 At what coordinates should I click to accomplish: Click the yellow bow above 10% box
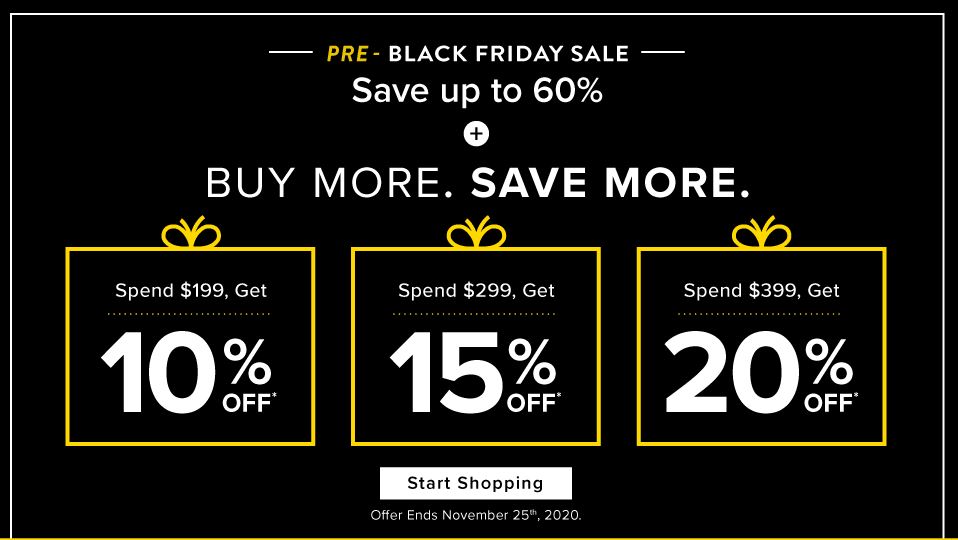point(191,234)
